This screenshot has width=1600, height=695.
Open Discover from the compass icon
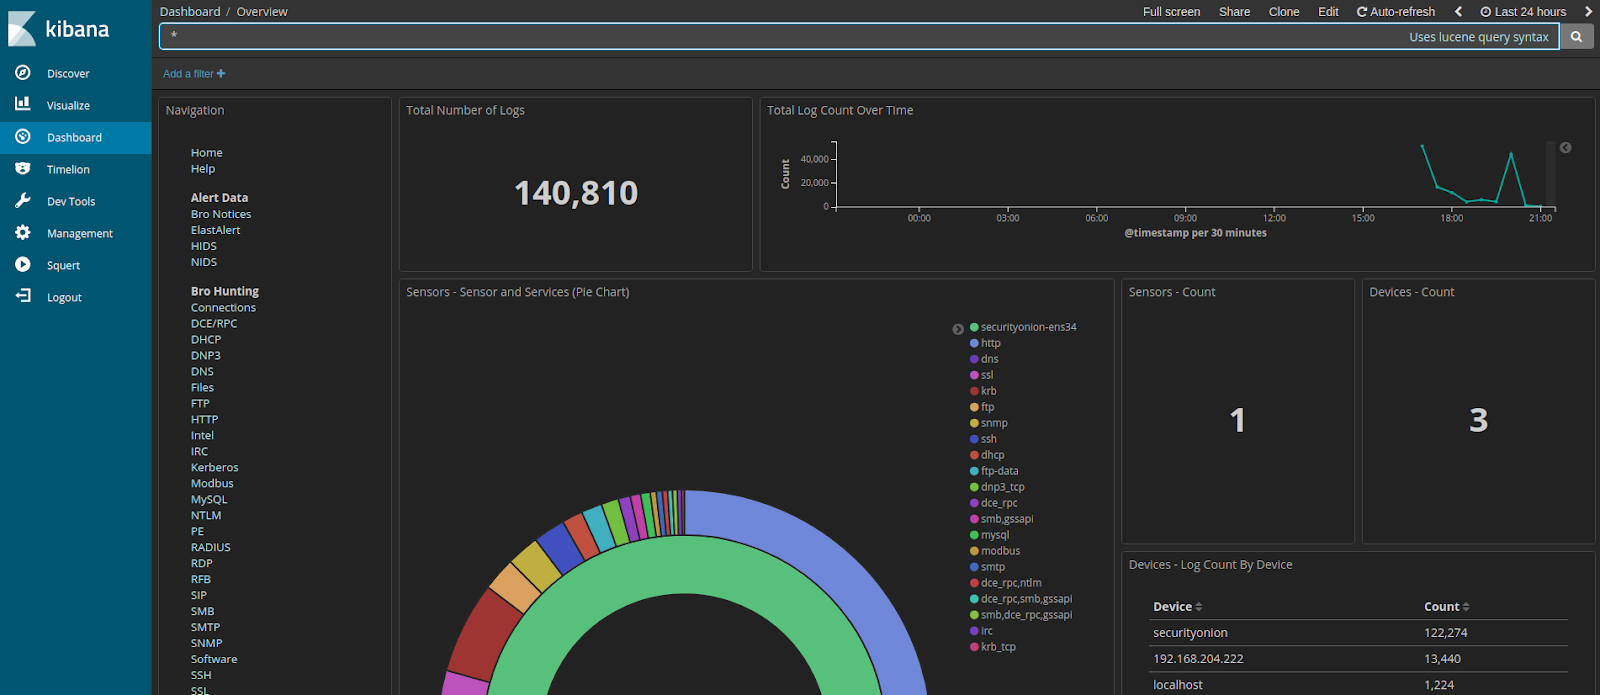[x=22, y=73]
